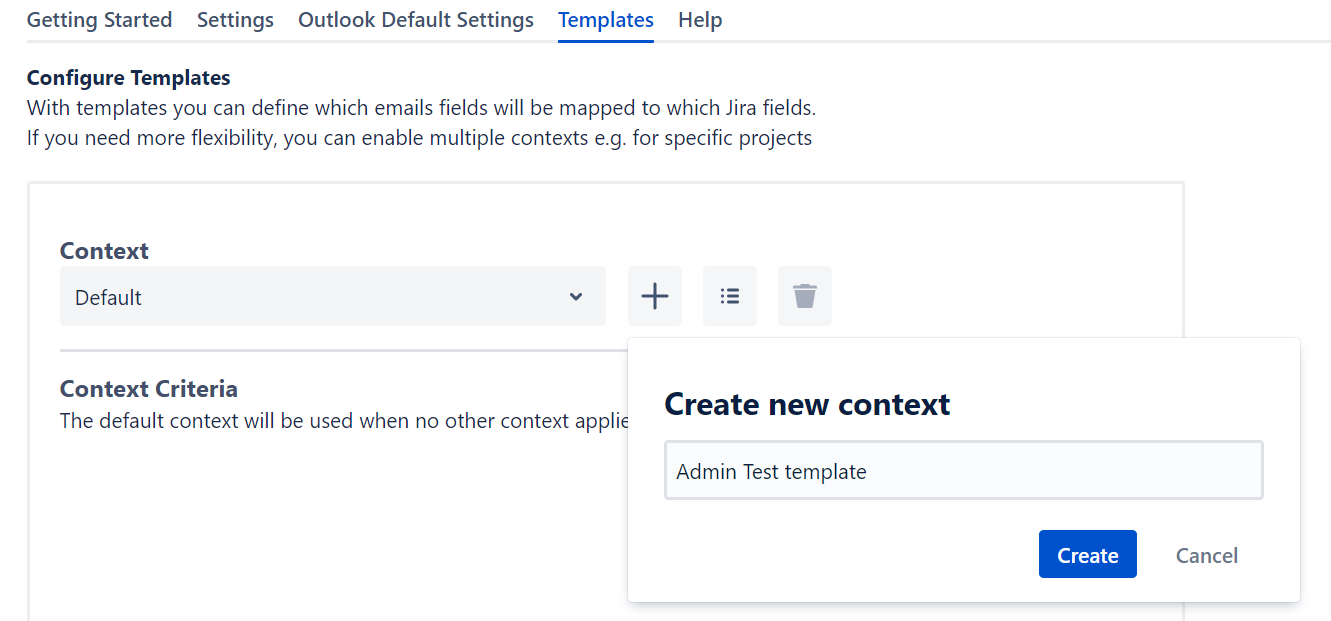Select the 'Default' text in Context dropdown
1331x621 pixels.
(108, 297)
